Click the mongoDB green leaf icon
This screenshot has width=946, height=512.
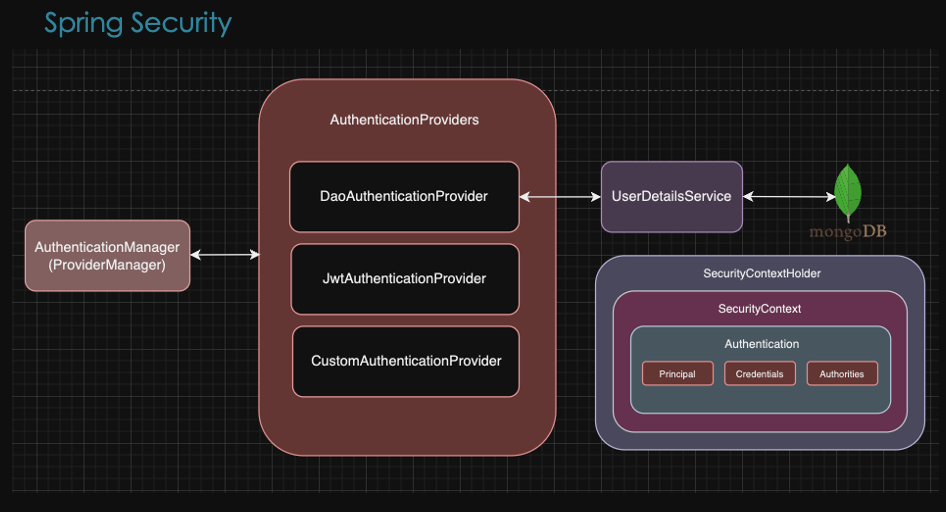point(848,191)
